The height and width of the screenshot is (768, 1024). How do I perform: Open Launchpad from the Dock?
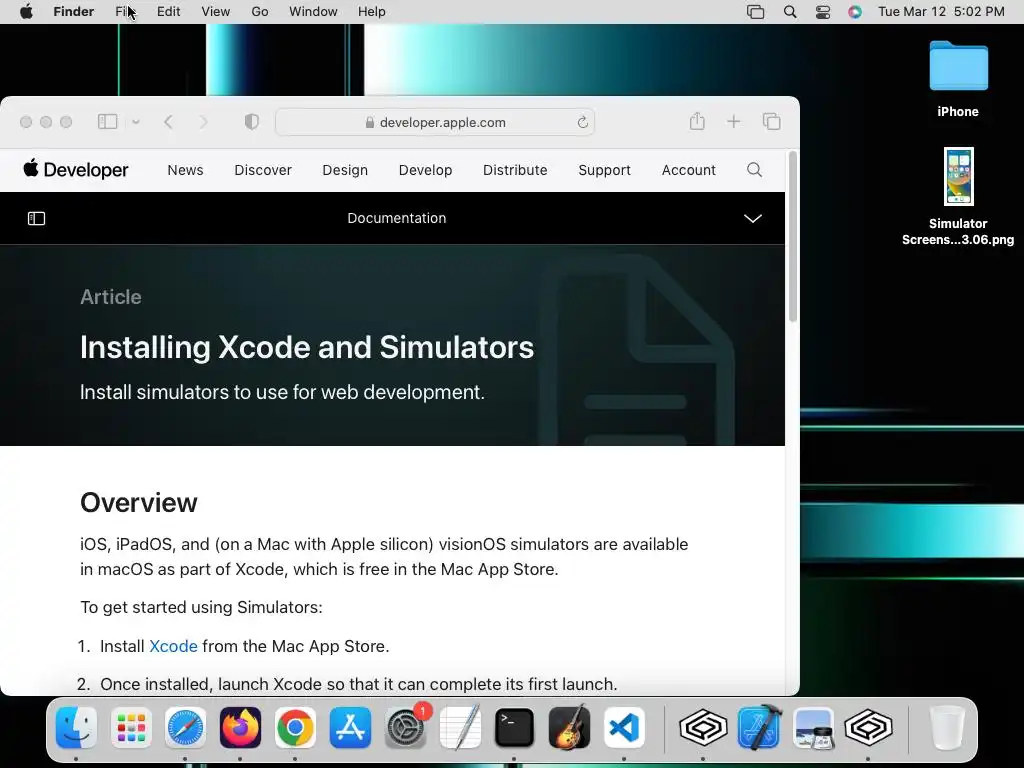(x=131, y=727)
